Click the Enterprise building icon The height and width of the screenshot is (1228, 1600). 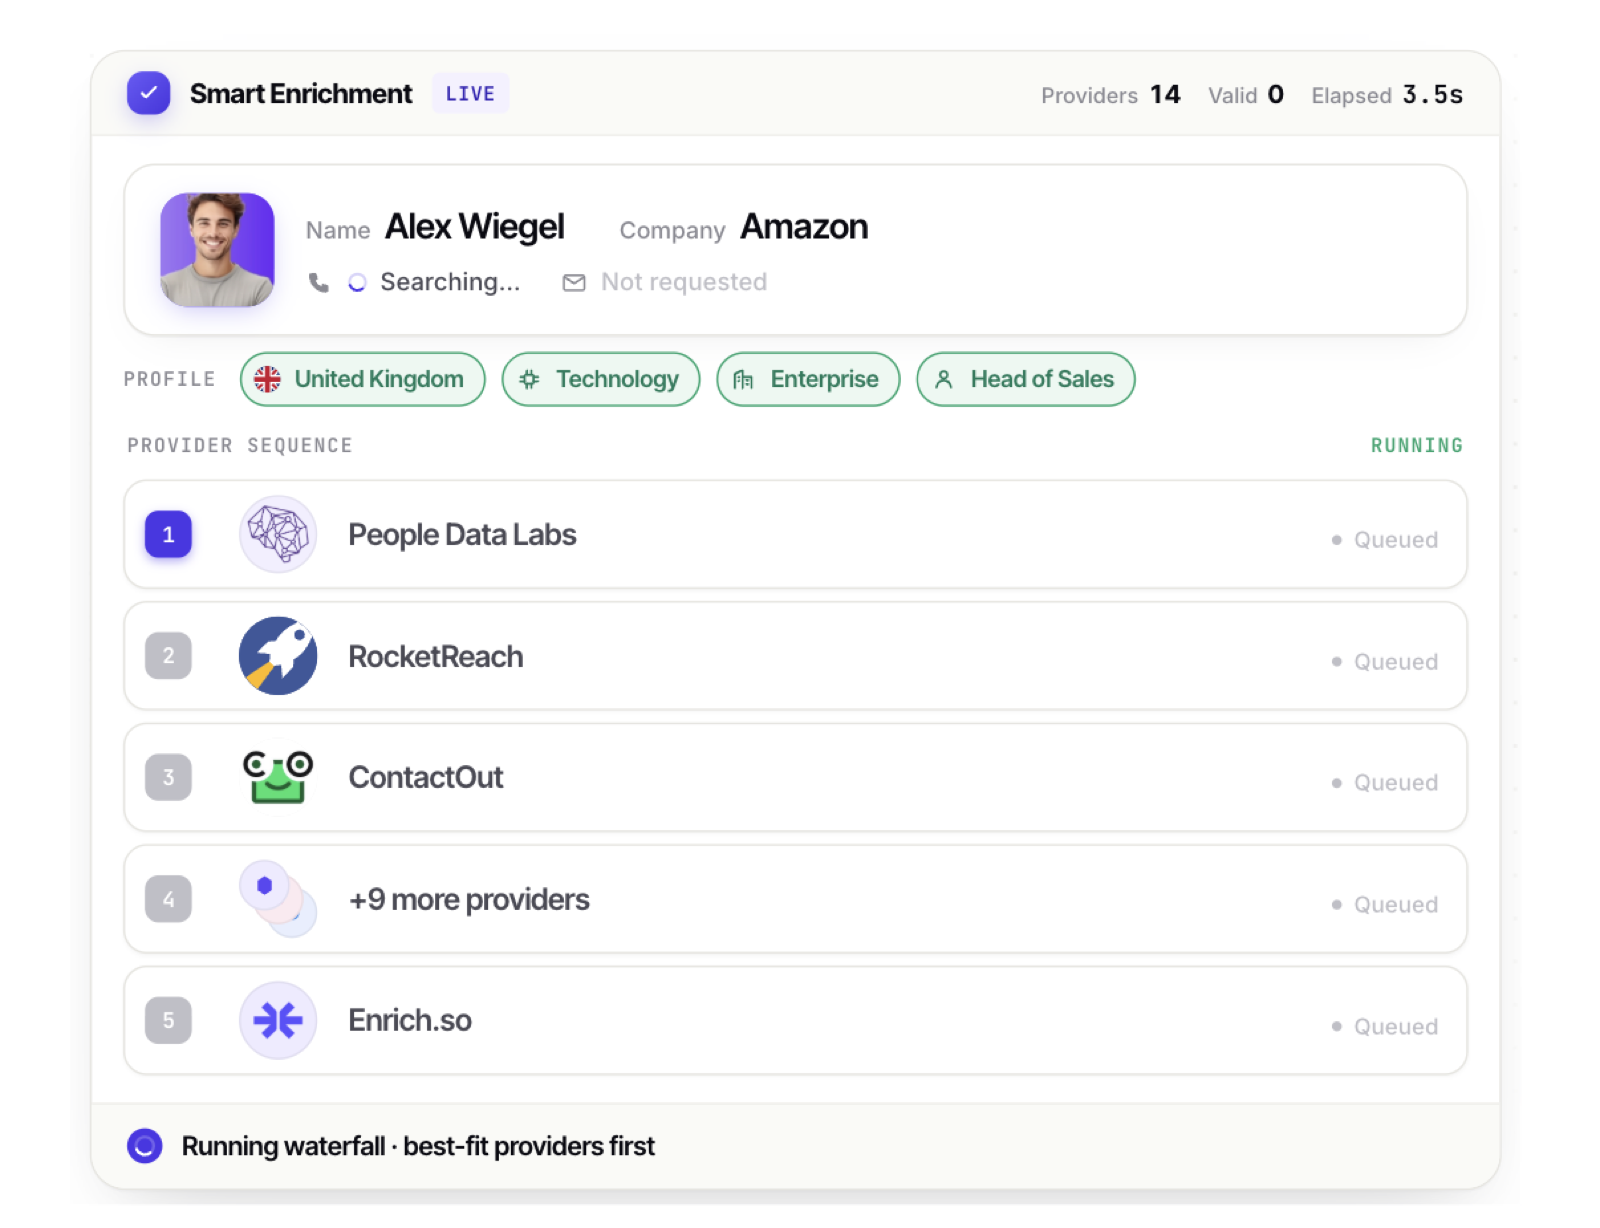[743, 379]
